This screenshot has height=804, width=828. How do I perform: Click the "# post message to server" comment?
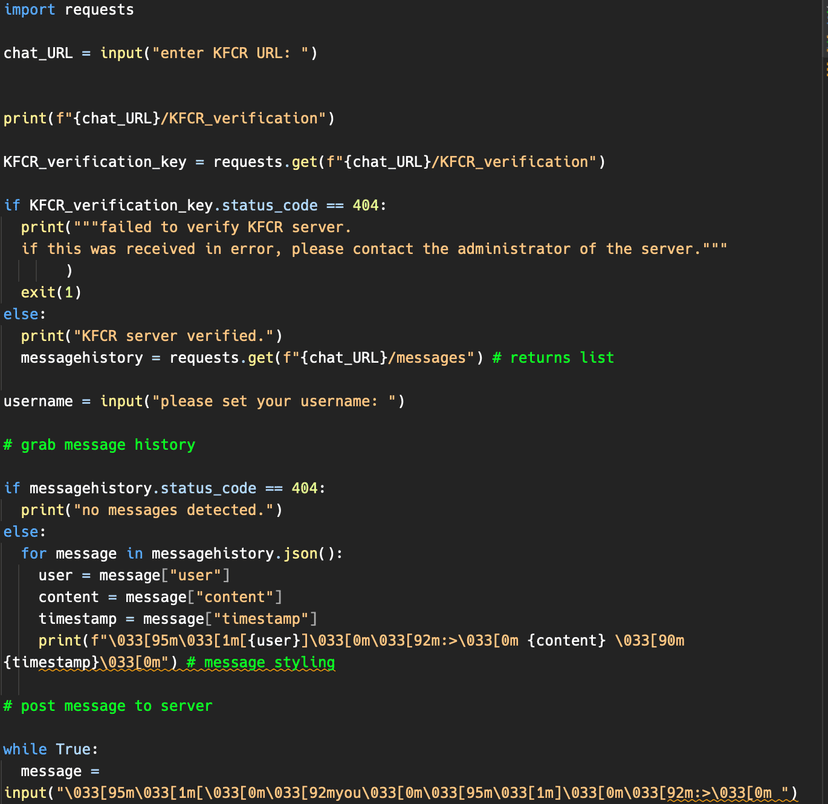coord(108,706)
